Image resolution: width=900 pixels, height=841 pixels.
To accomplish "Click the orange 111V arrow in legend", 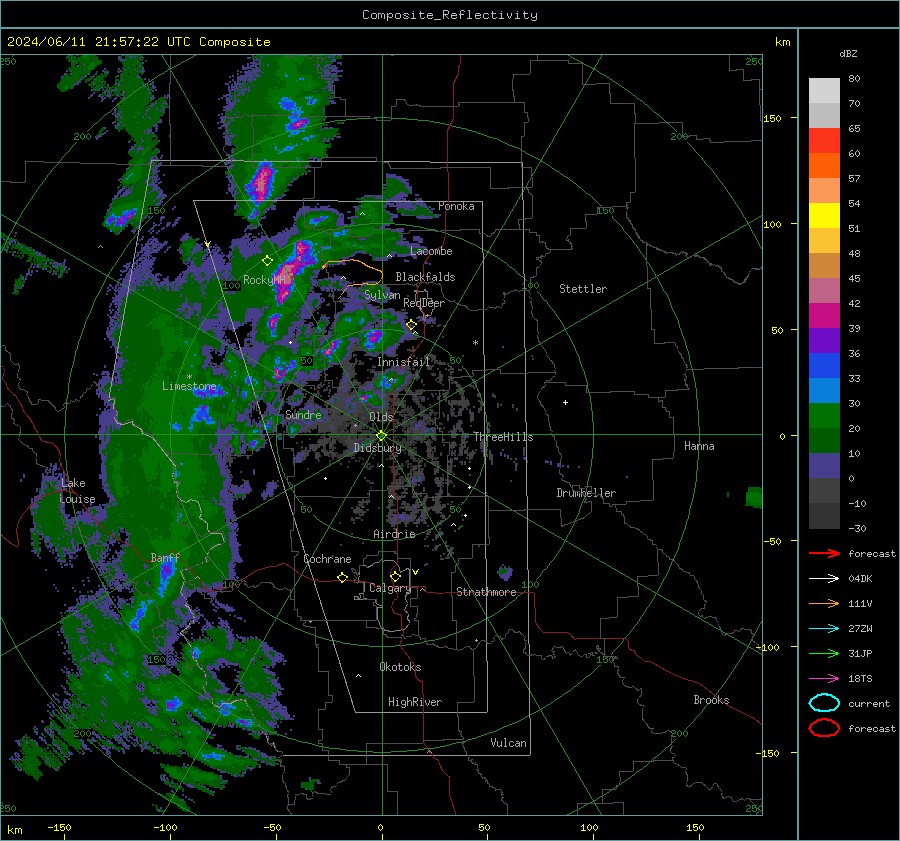I will [824, 603].
